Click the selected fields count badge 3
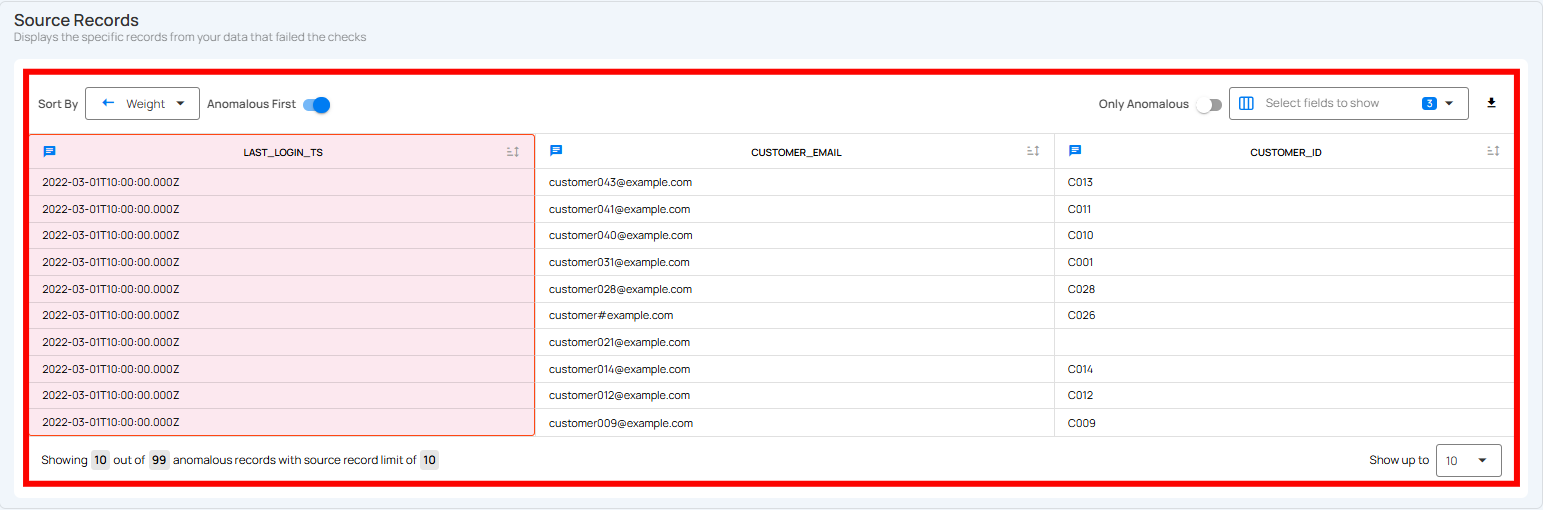 [1429, 103]
